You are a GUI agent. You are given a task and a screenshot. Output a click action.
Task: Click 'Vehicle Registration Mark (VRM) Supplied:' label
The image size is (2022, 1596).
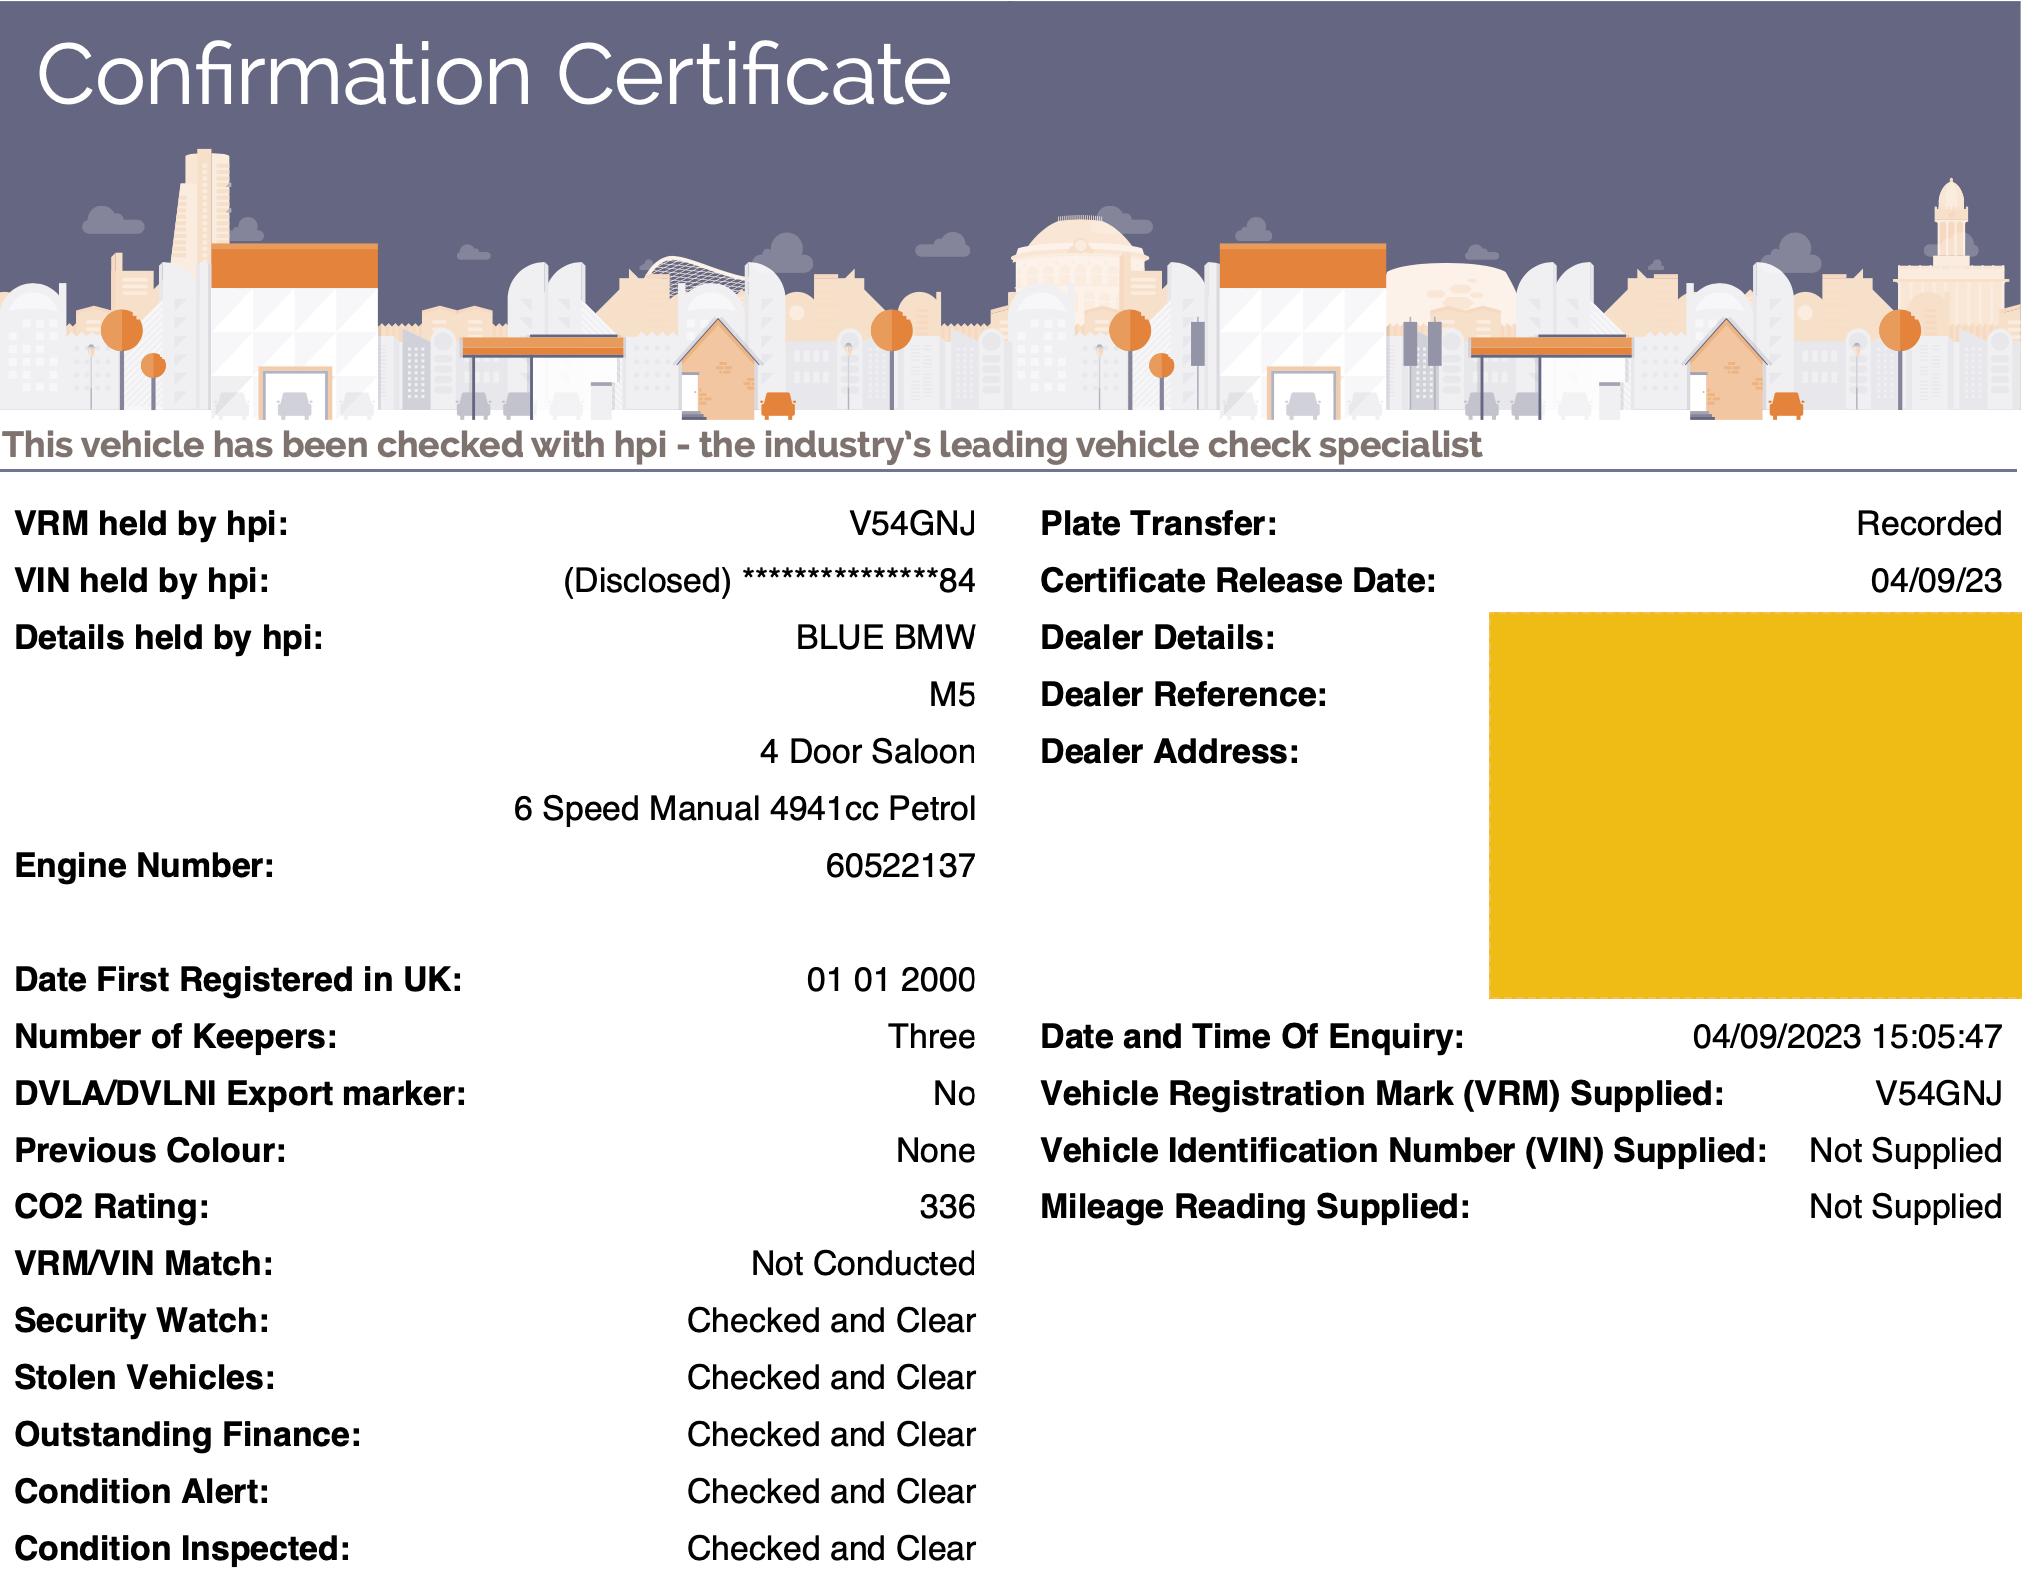[1382, 1093]
